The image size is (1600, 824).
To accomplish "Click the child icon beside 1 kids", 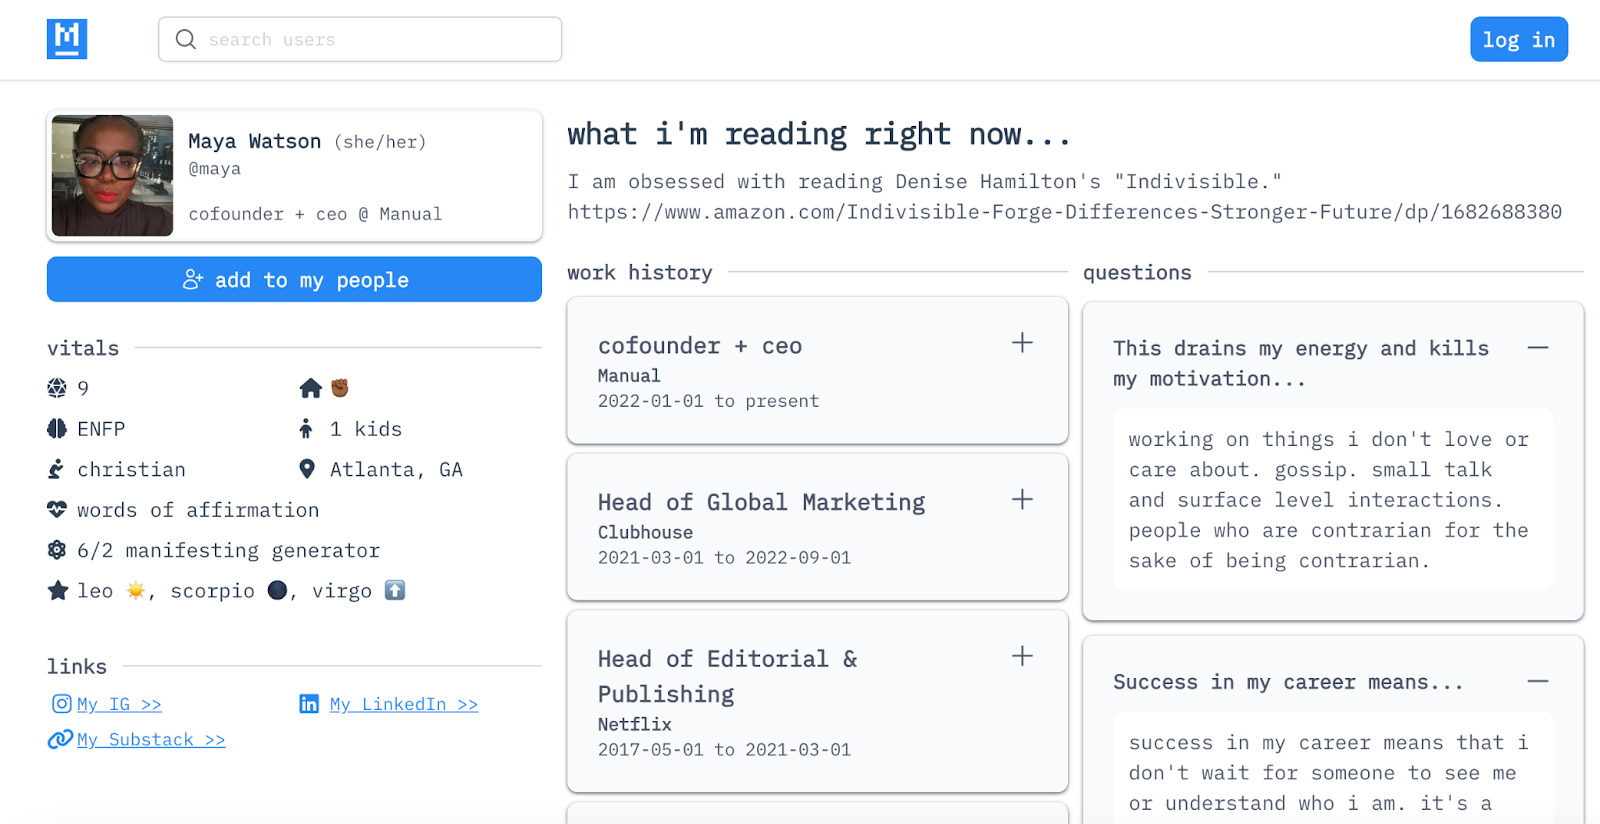I will tap(306, 429).
